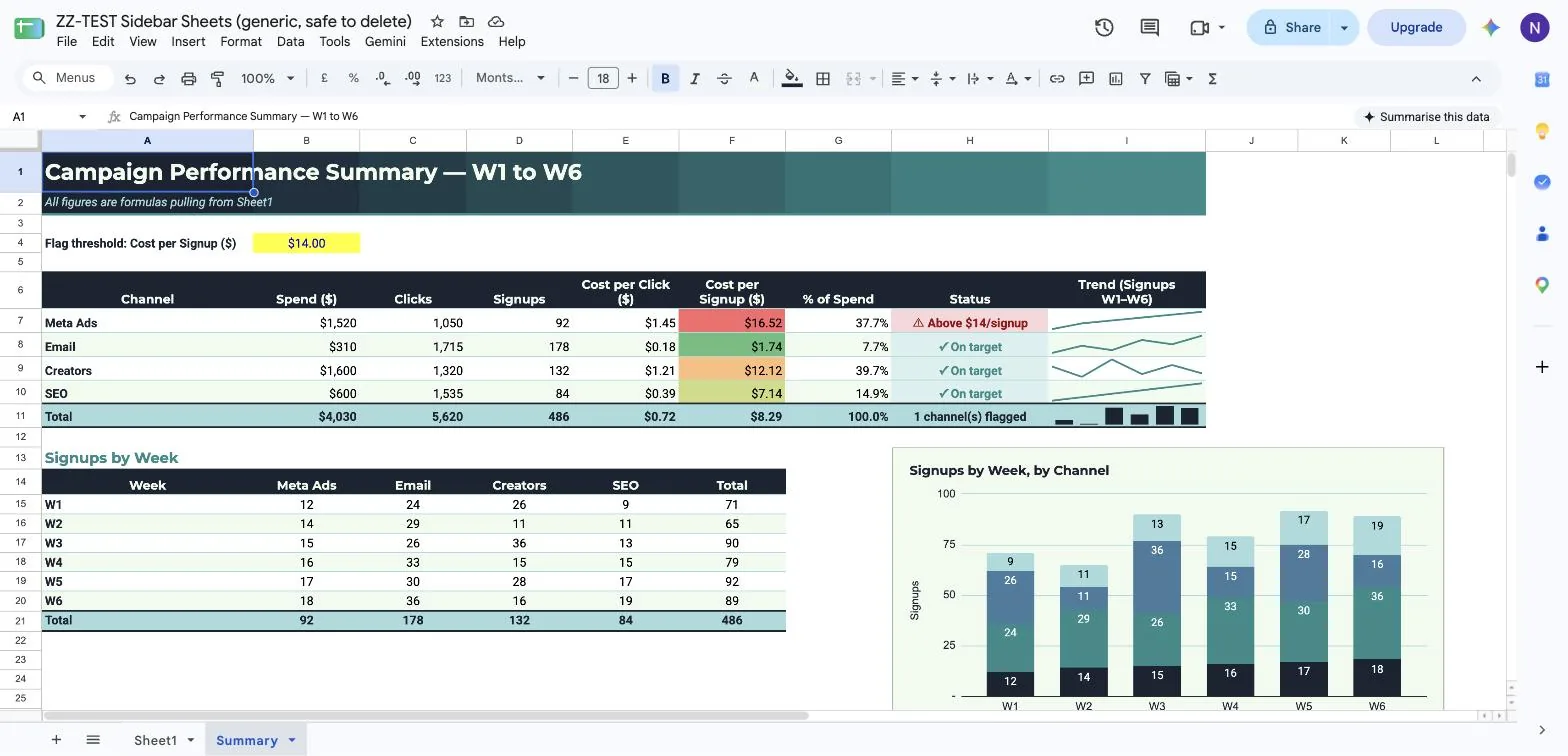Open the Data menu
This screenshot has height=756, width=1568.
[291, 42]
